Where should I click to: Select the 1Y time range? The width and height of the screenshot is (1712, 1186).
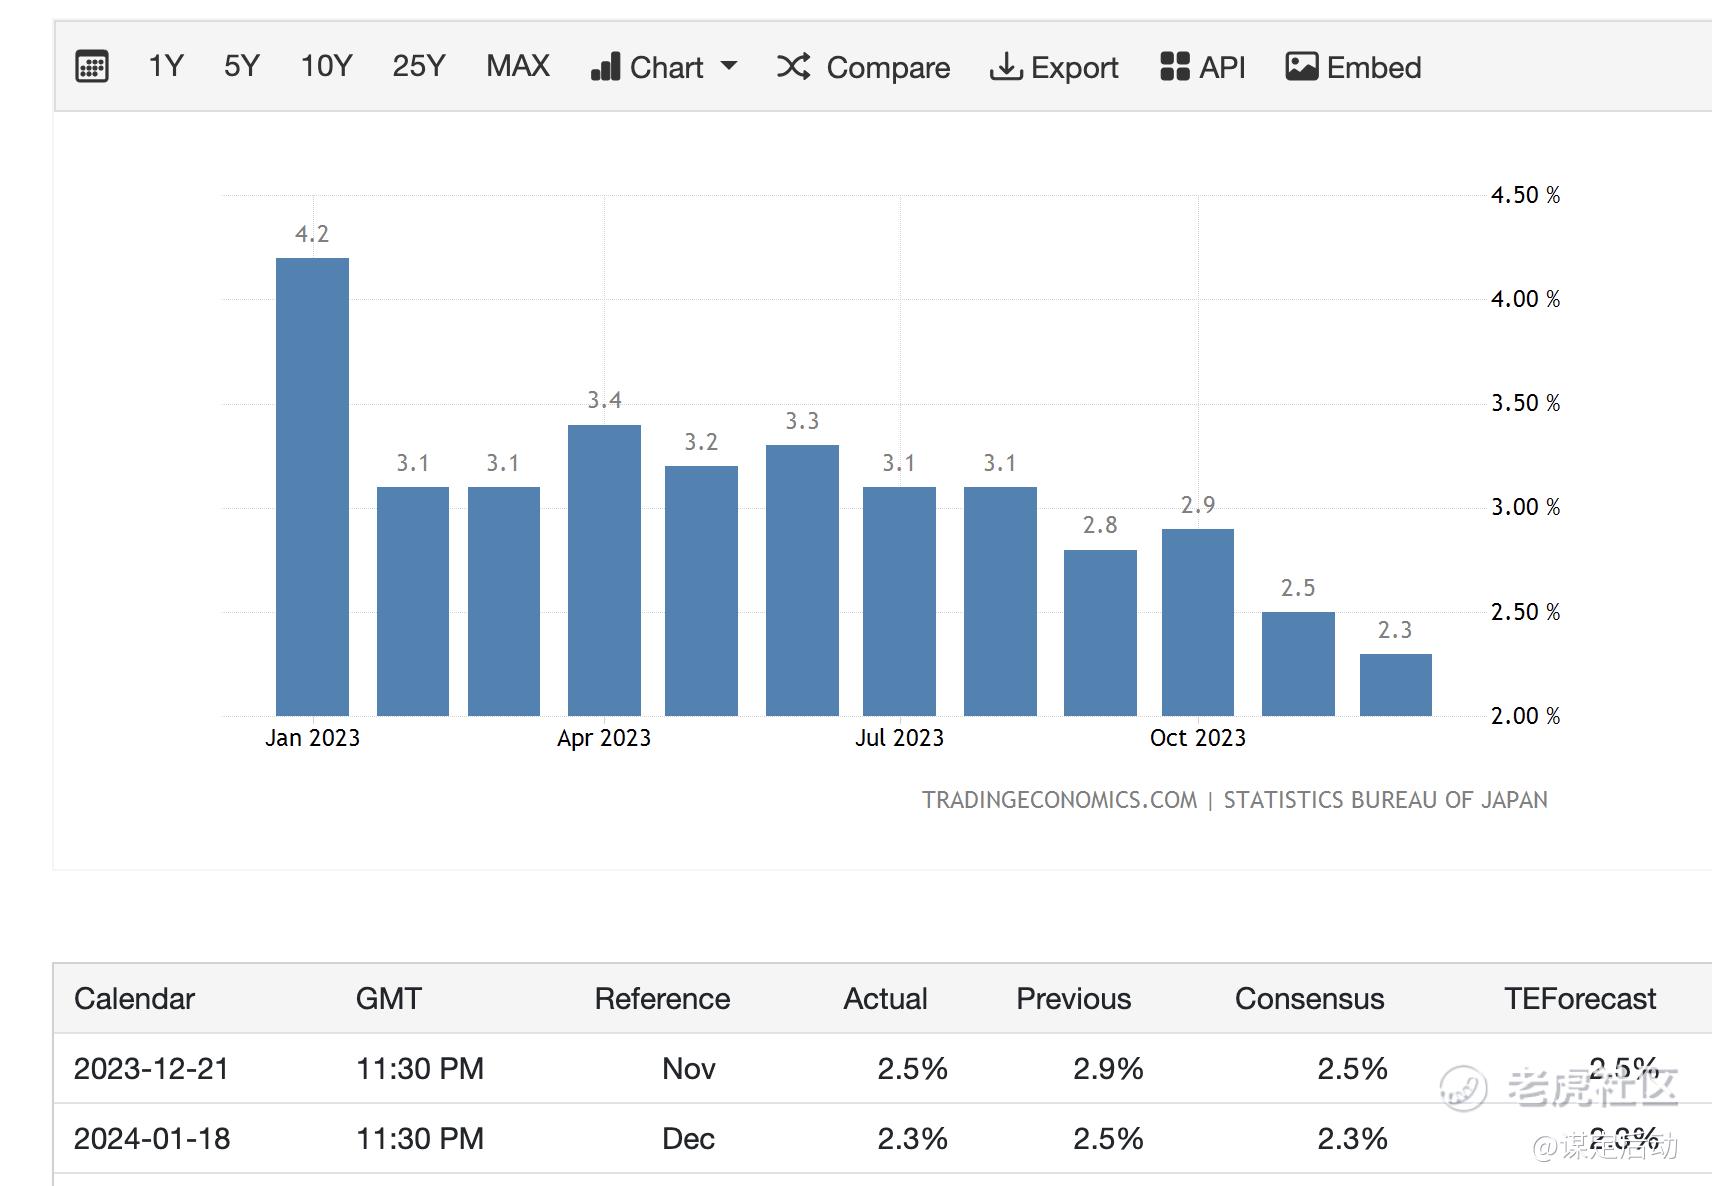166,66
